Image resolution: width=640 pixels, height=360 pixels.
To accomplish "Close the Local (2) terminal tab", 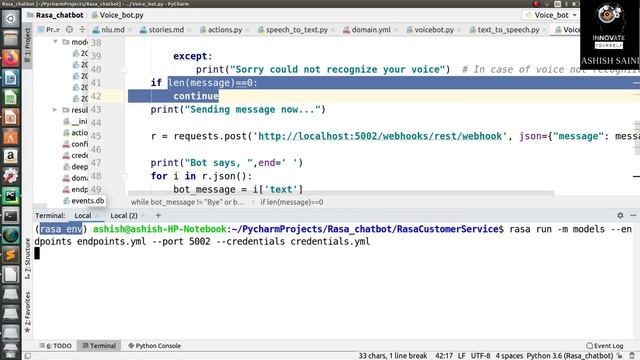I will coord(143,216).
